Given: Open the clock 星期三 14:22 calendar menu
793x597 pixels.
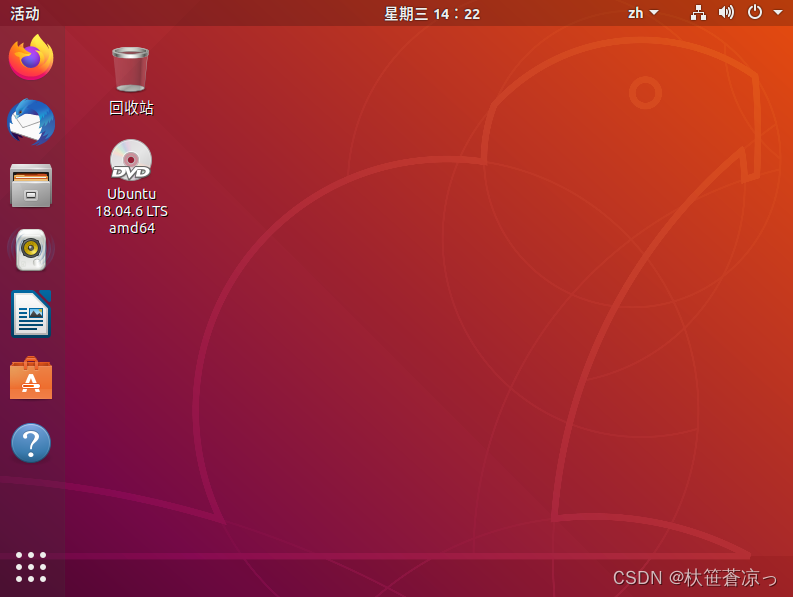Looking at the screenshot, I should coord(432,14).
